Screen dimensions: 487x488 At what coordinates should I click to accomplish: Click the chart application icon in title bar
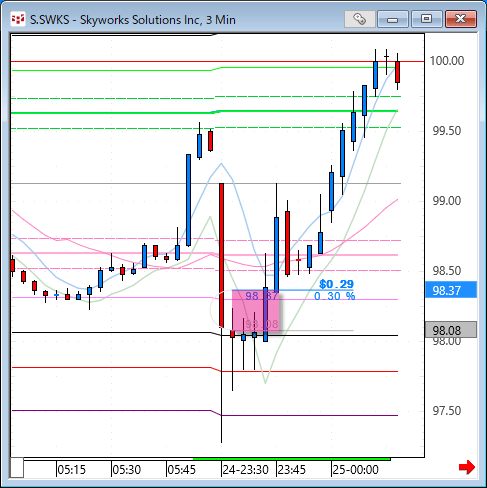17,19
